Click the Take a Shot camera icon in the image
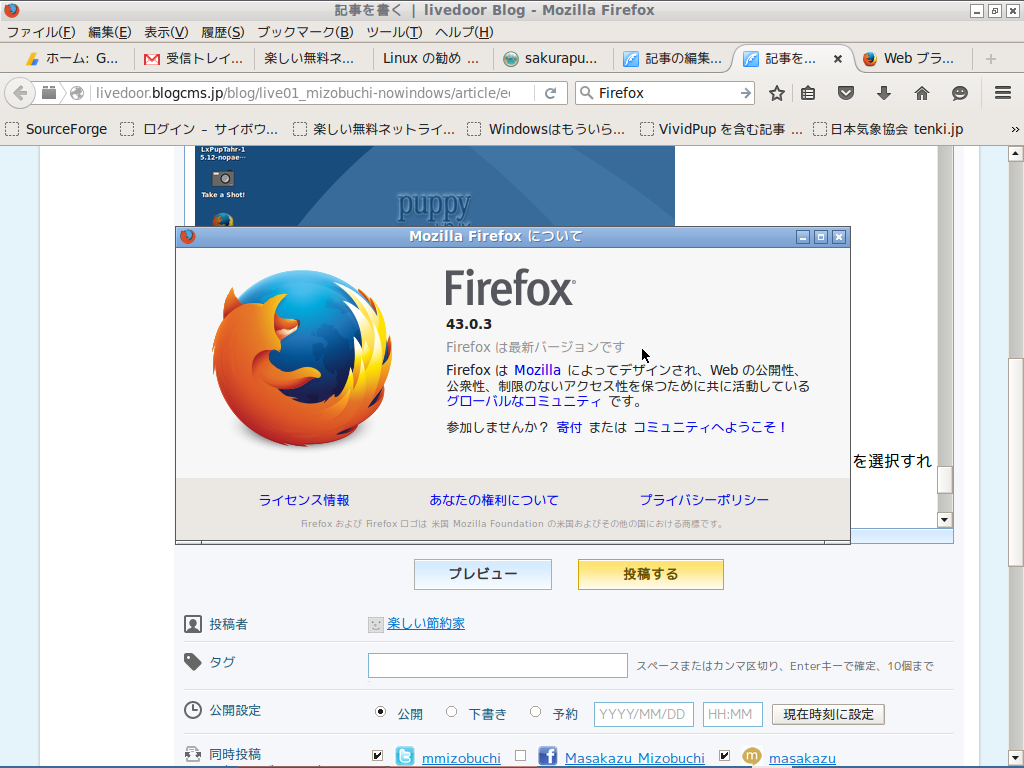The image size is (1024, 768). point(223,178)
